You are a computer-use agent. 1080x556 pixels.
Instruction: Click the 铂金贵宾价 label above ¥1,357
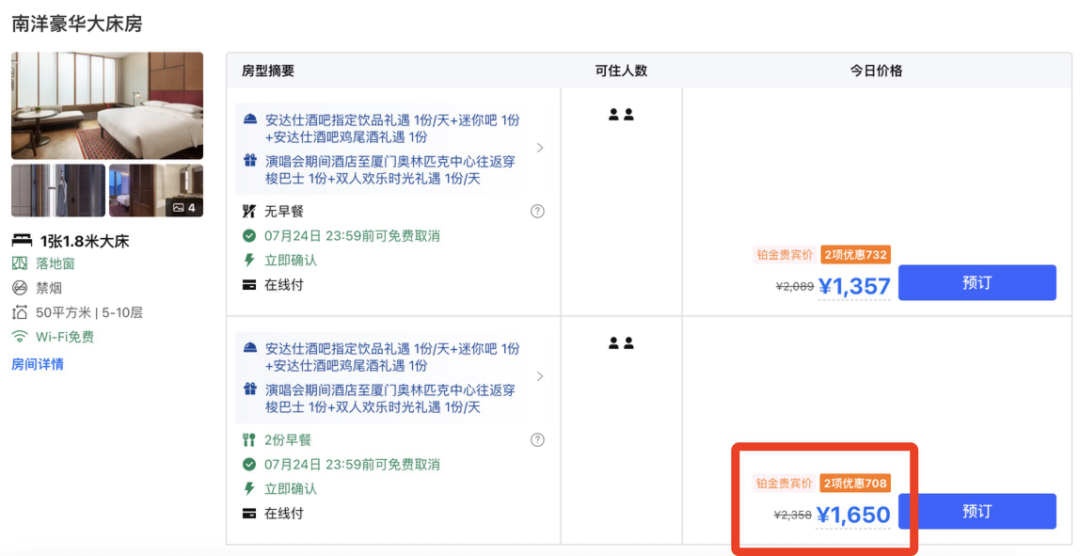pyautogui.click(x=785, y=255)
